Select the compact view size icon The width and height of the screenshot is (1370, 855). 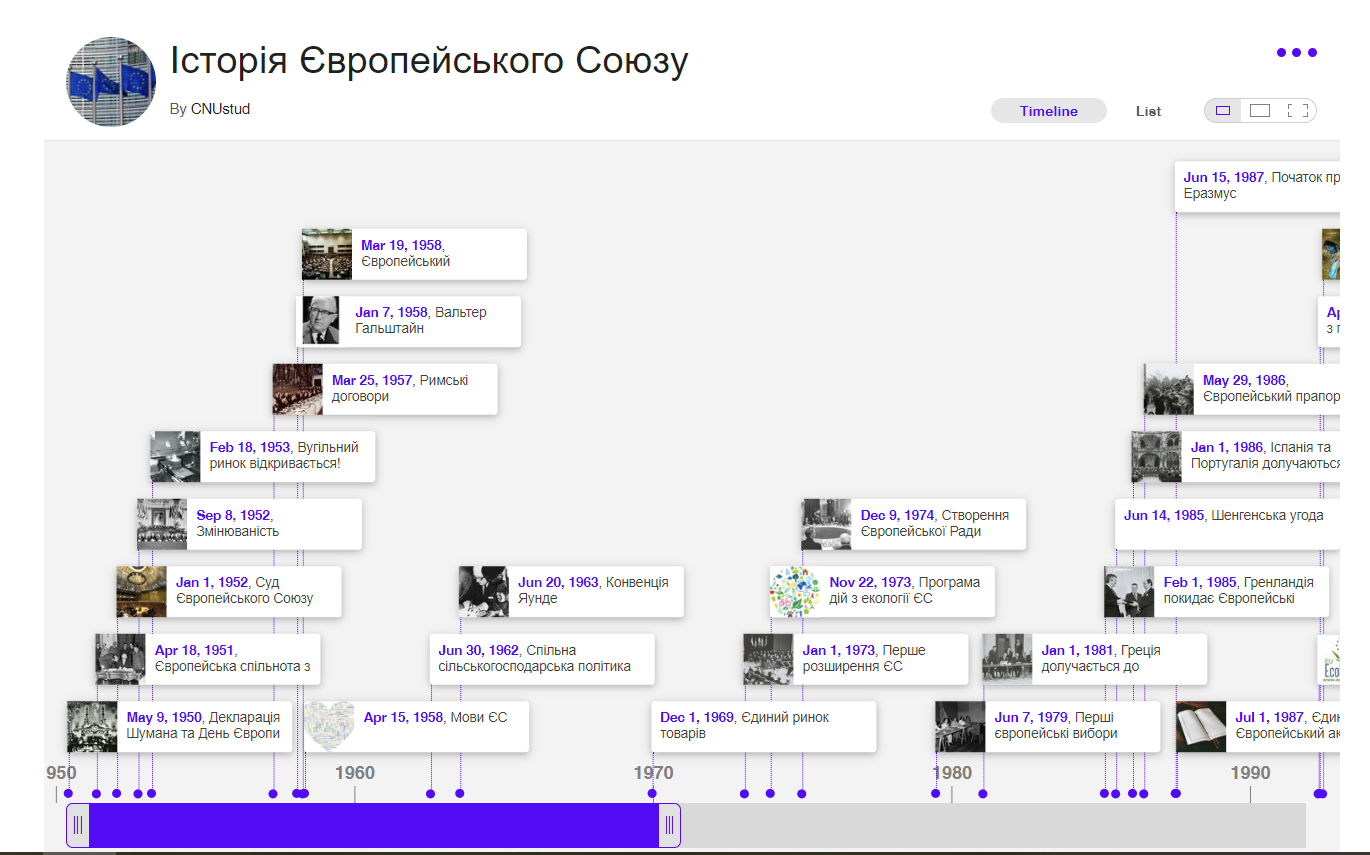[1222, 111]
